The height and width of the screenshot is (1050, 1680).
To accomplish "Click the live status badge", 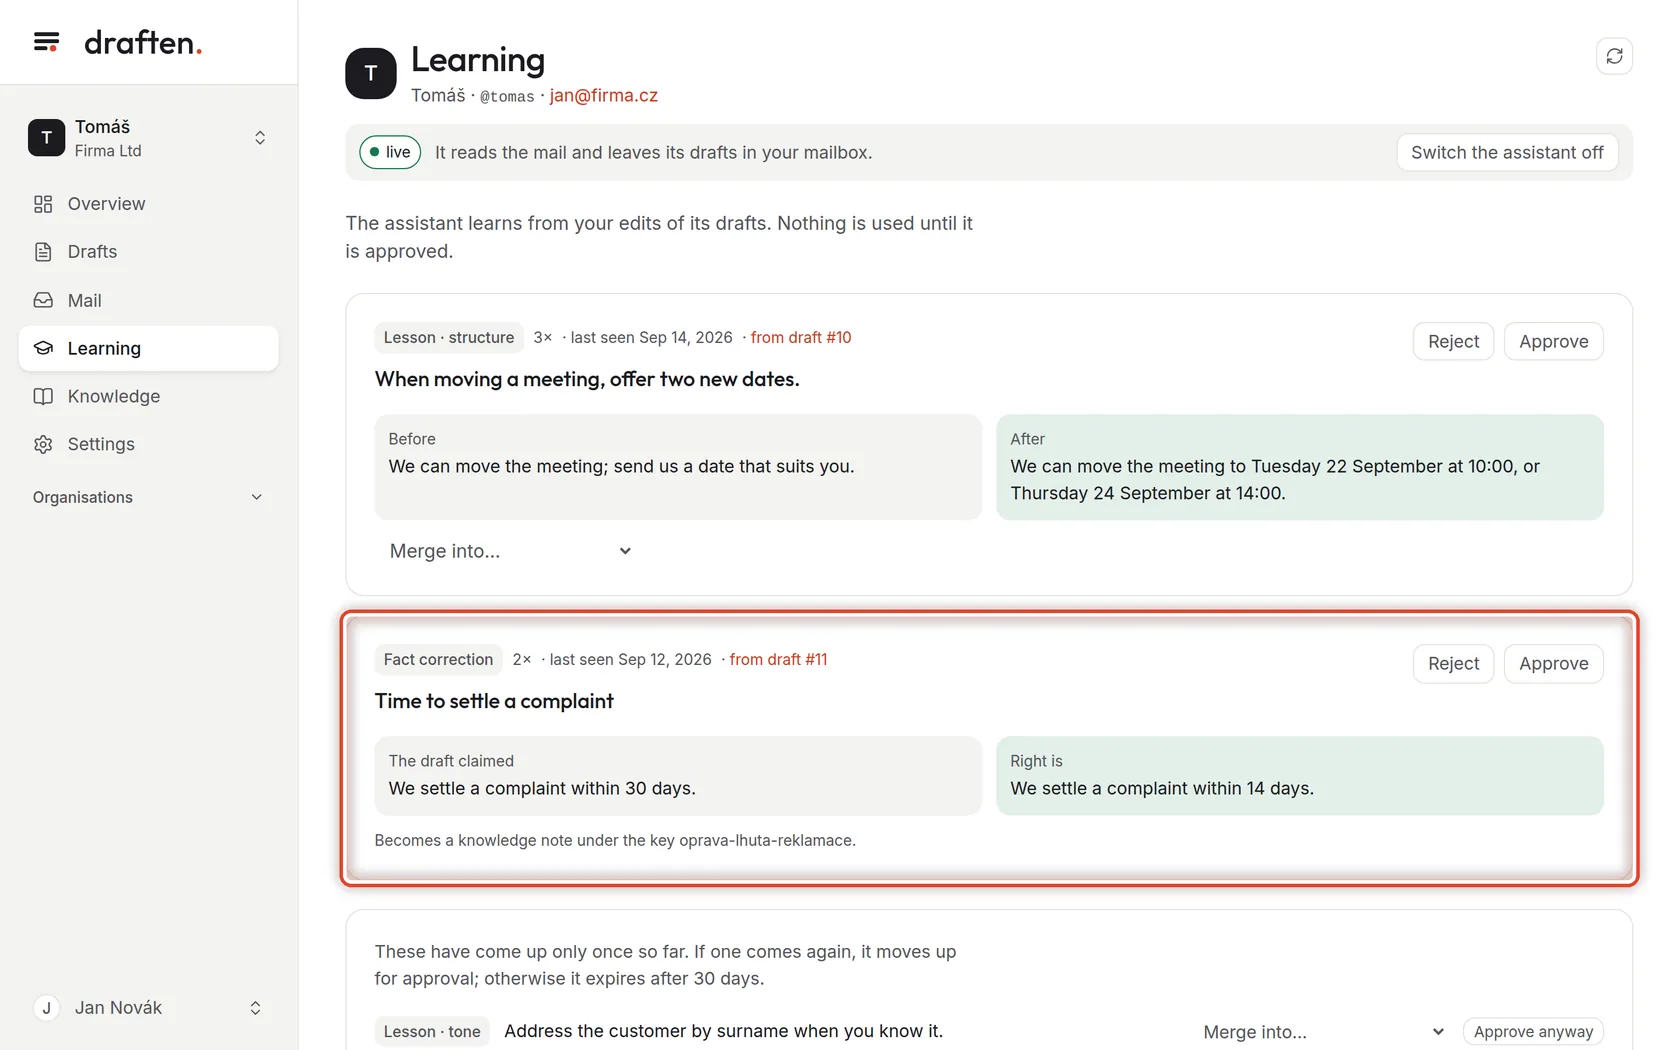I will pyautogui.click(x=390, y=152).
